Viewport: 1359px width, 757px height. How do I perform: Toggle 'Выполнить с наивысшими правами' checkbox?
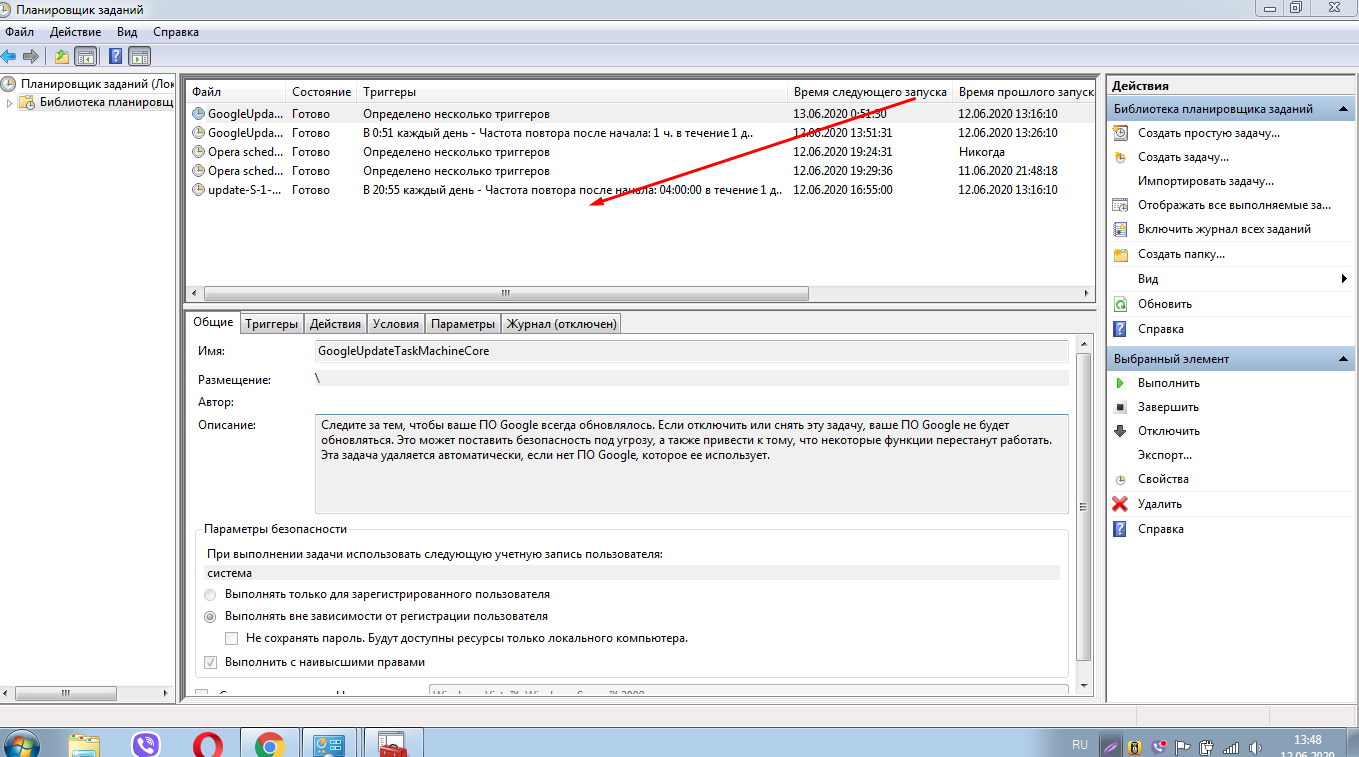210,662
